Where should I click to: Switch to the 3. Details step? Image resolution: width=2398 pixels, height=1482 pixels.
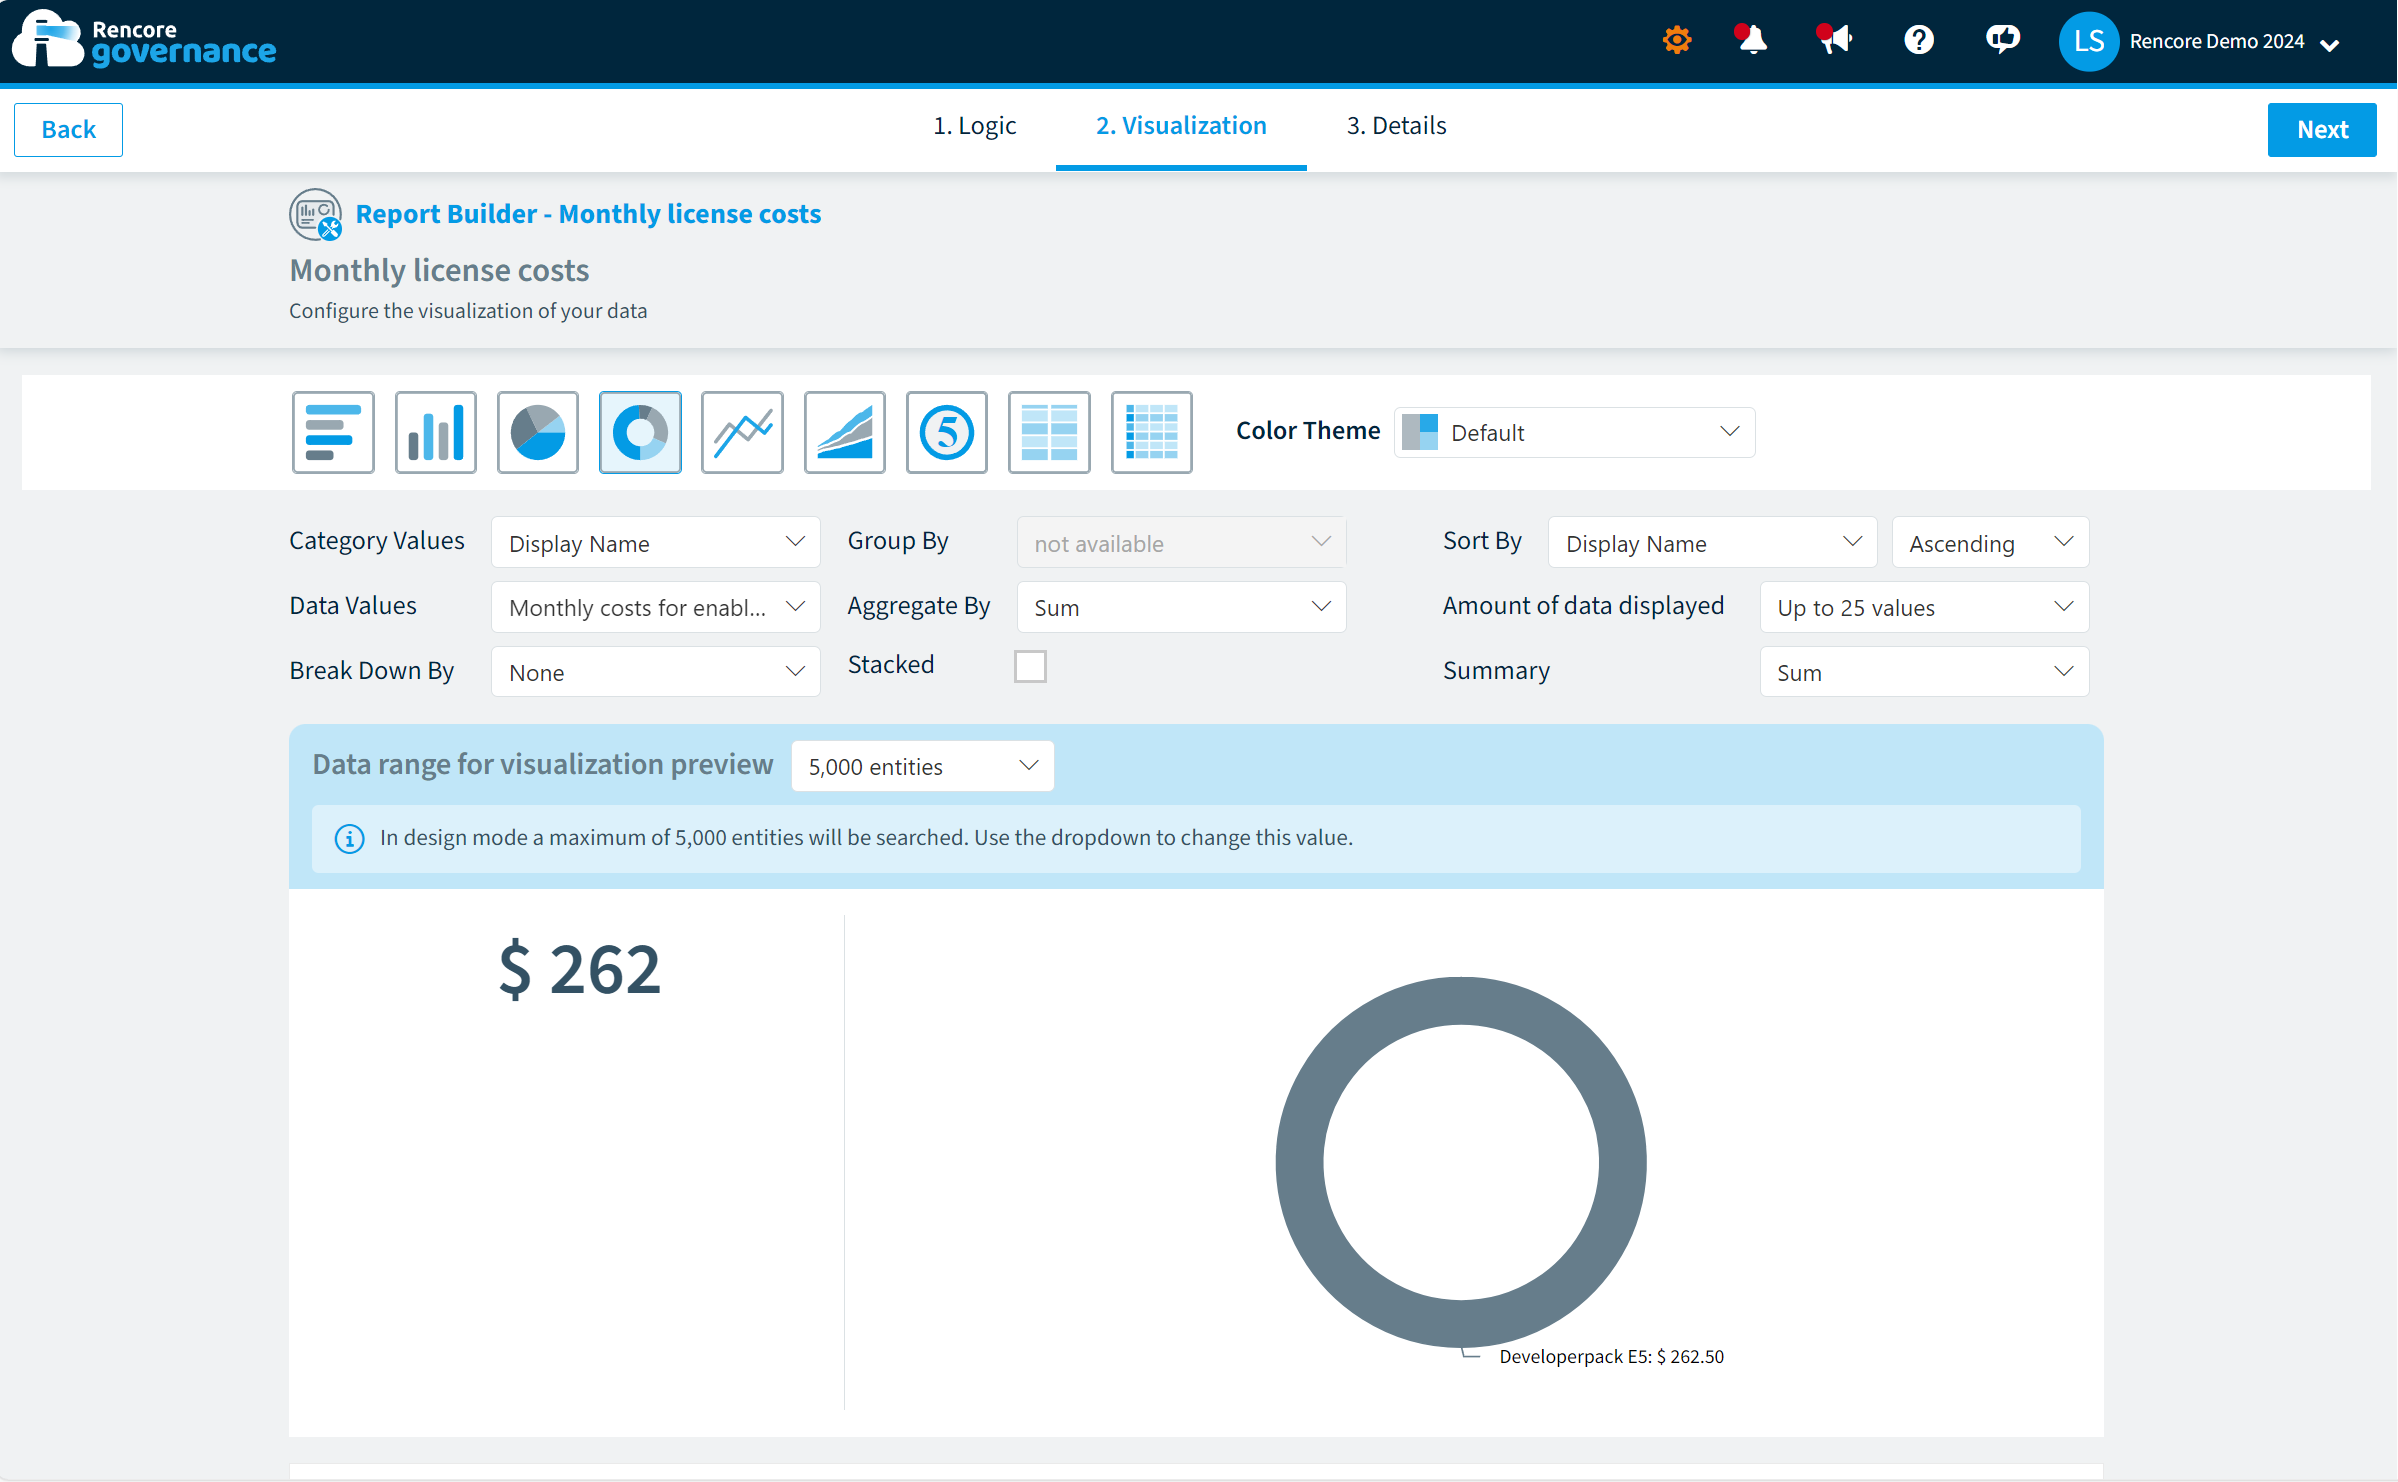pyautogui.click(x=1396, y=126)
